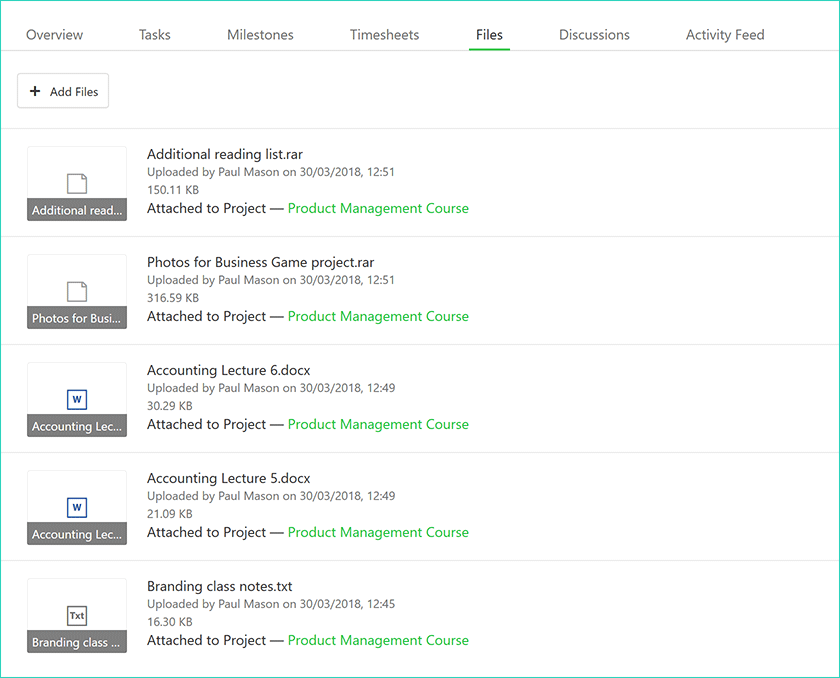
Task: Open the Photos for Business Game project.rar title
Action: [260, 262]
